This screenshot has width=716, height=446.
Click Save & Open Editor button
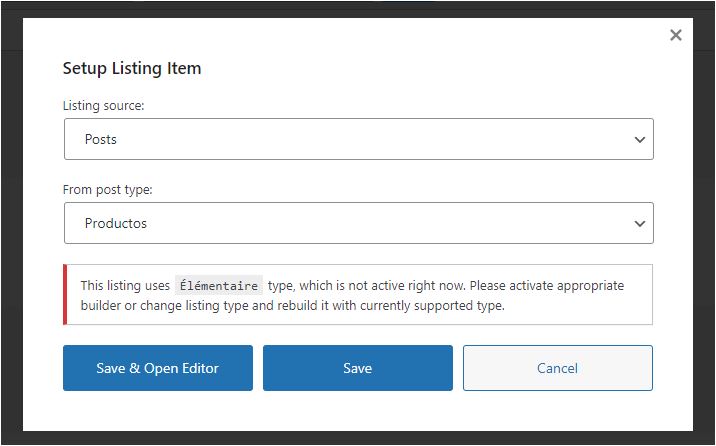tap(158, 368)
